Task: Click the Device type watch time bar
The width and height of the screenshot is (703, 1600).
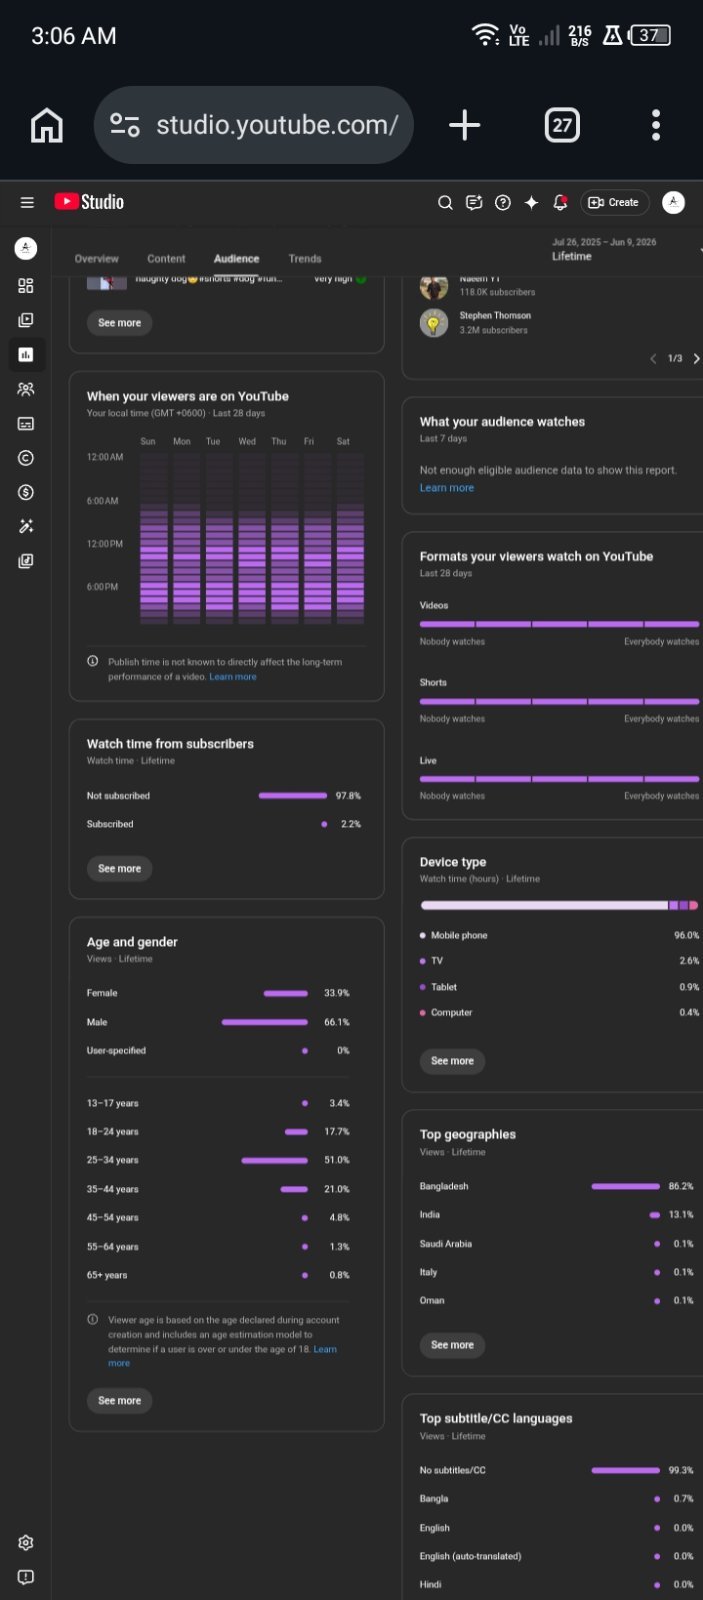Action: (x=559, y=905)
